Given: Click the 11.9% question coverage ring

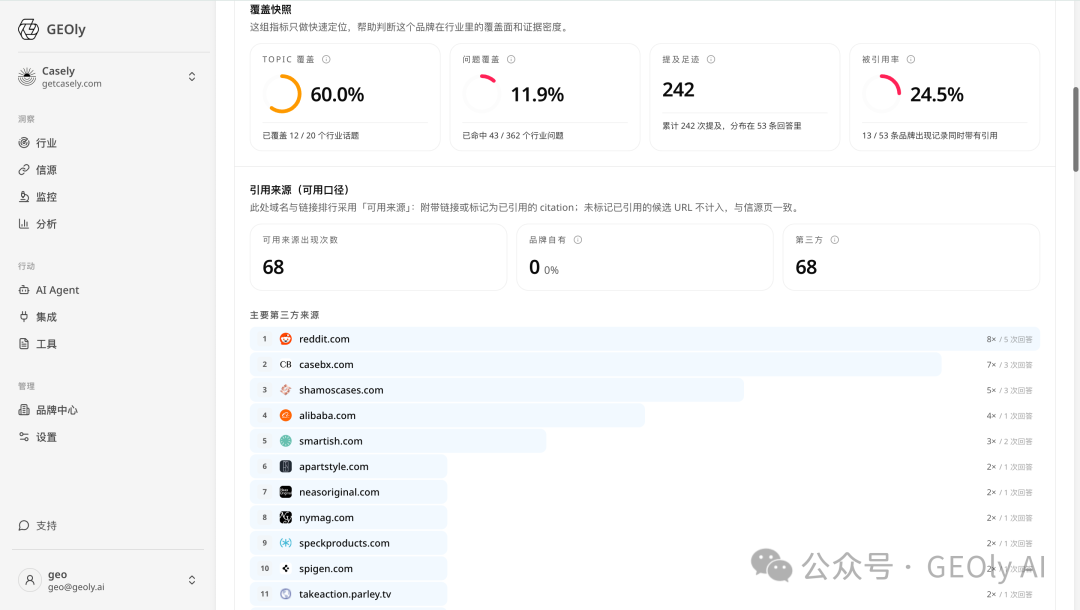Looking at the screenshot, I should [482, 94].
